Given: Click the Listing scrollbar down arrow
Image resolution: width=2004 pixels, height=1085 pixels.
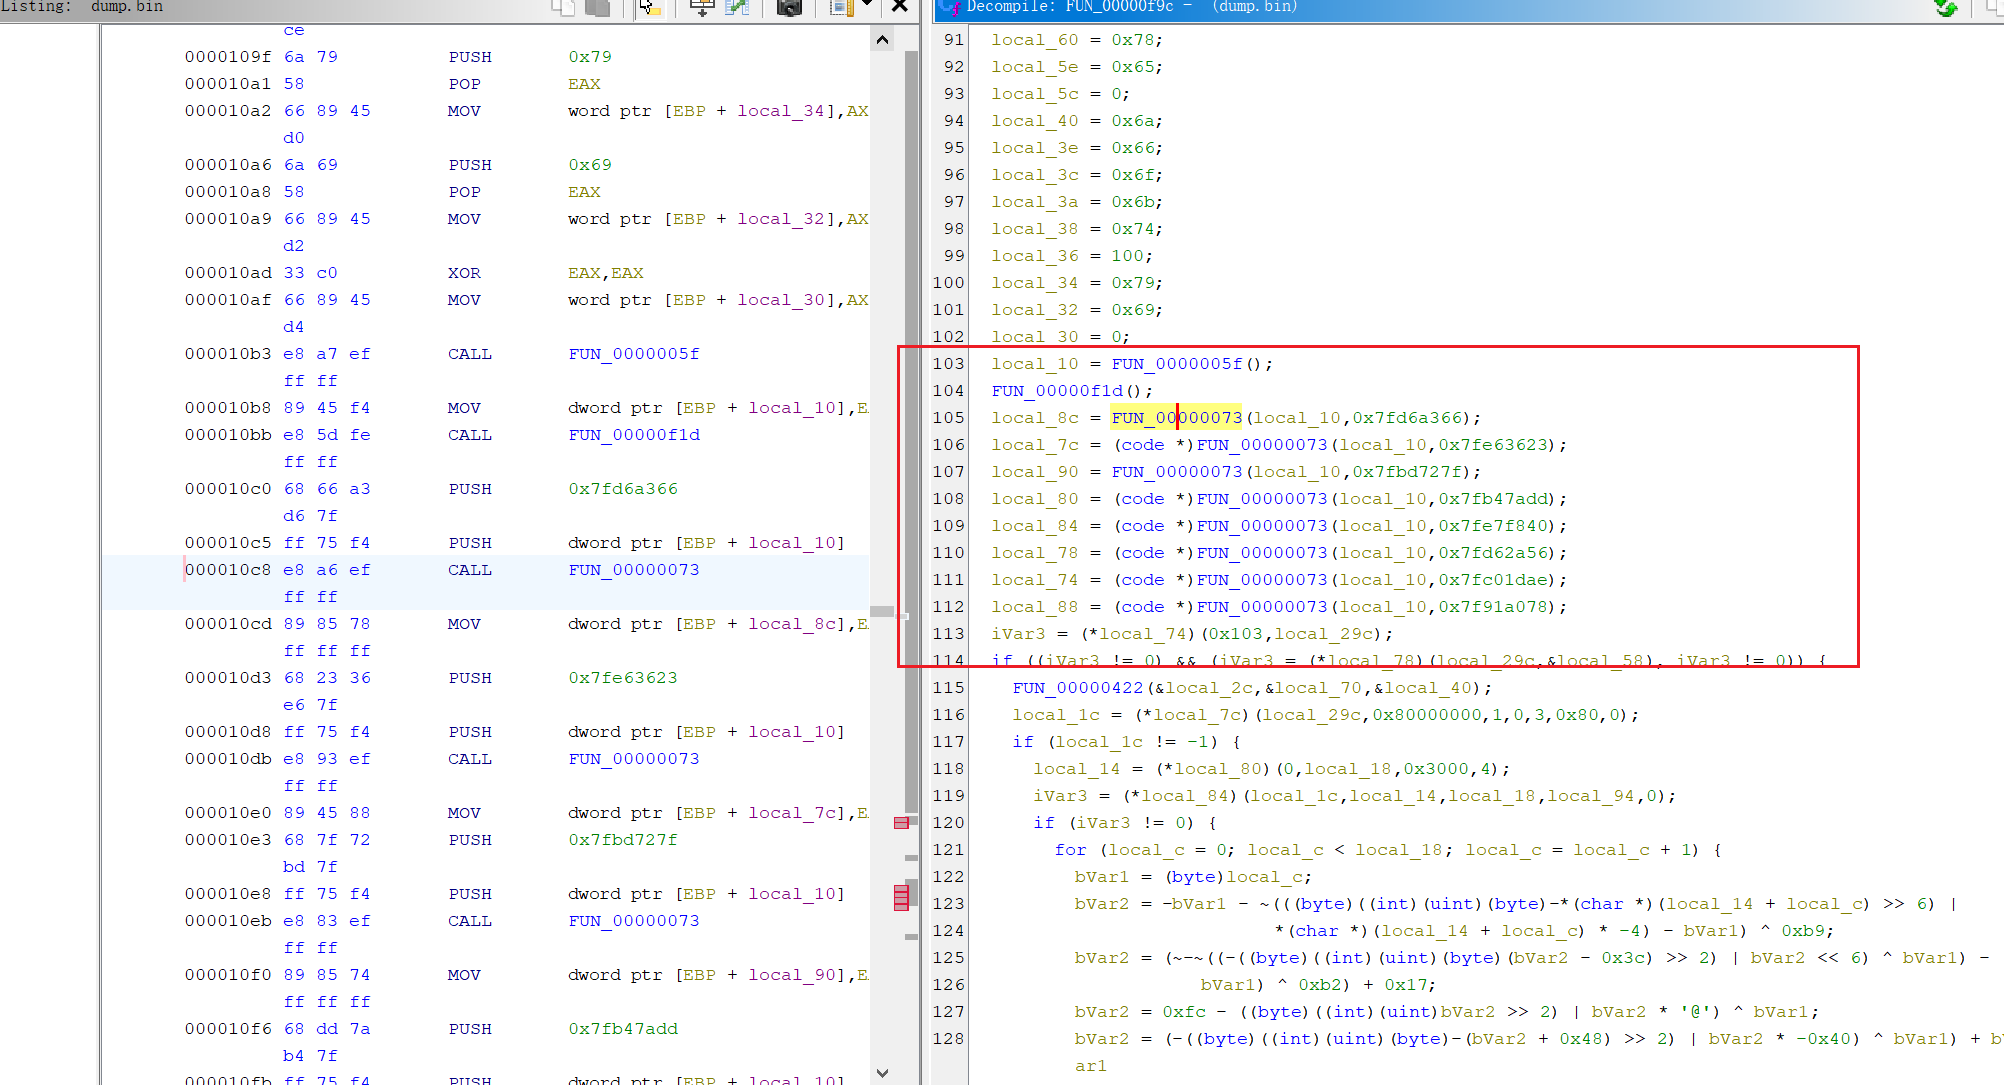Looking at the screenshot, I should 882,1072.
